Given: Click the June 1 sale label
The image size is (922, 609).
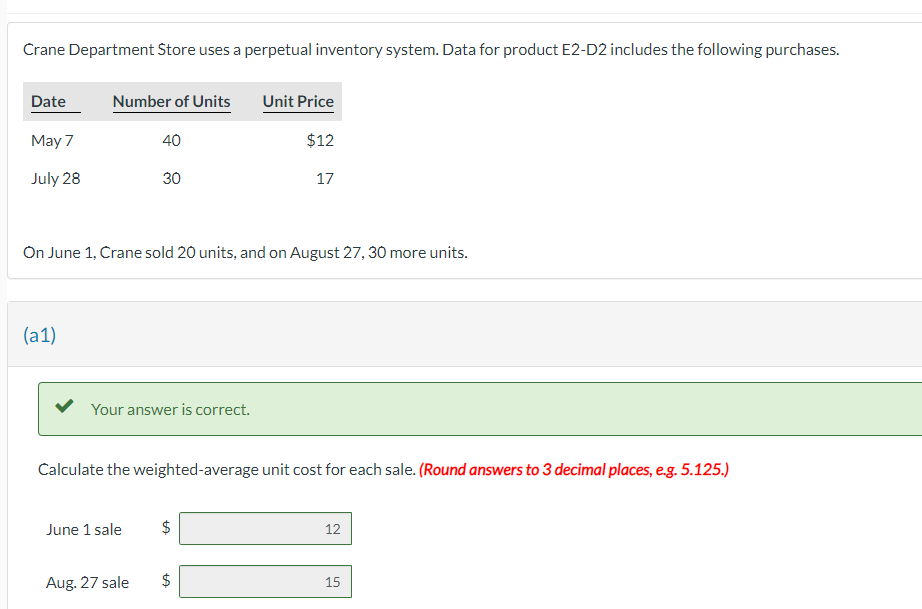Looking at the screenshot, I should tap(84, 529).
